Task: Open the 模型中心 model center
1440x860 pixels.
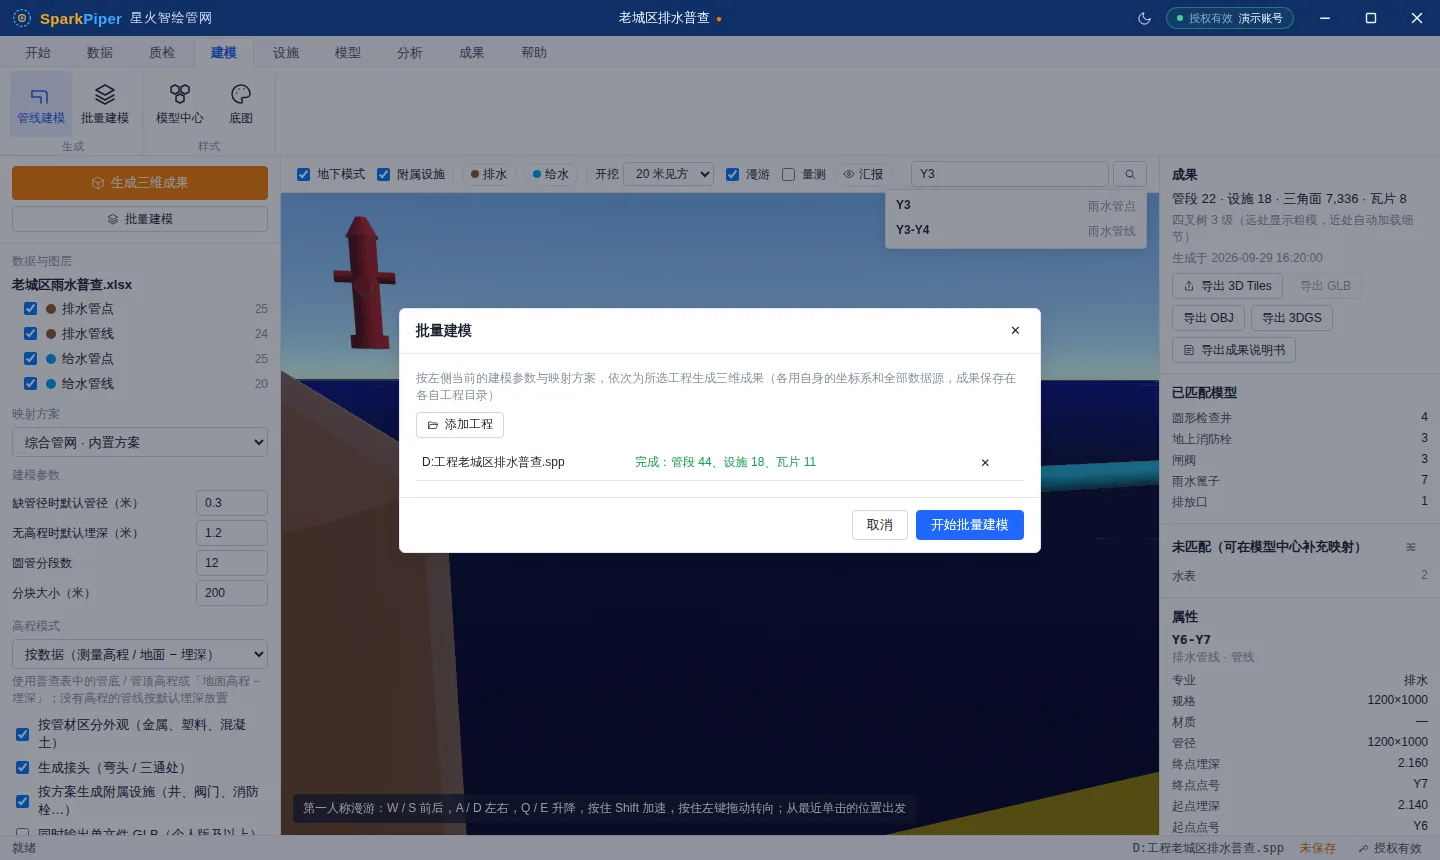Action: tap(180, 104)
